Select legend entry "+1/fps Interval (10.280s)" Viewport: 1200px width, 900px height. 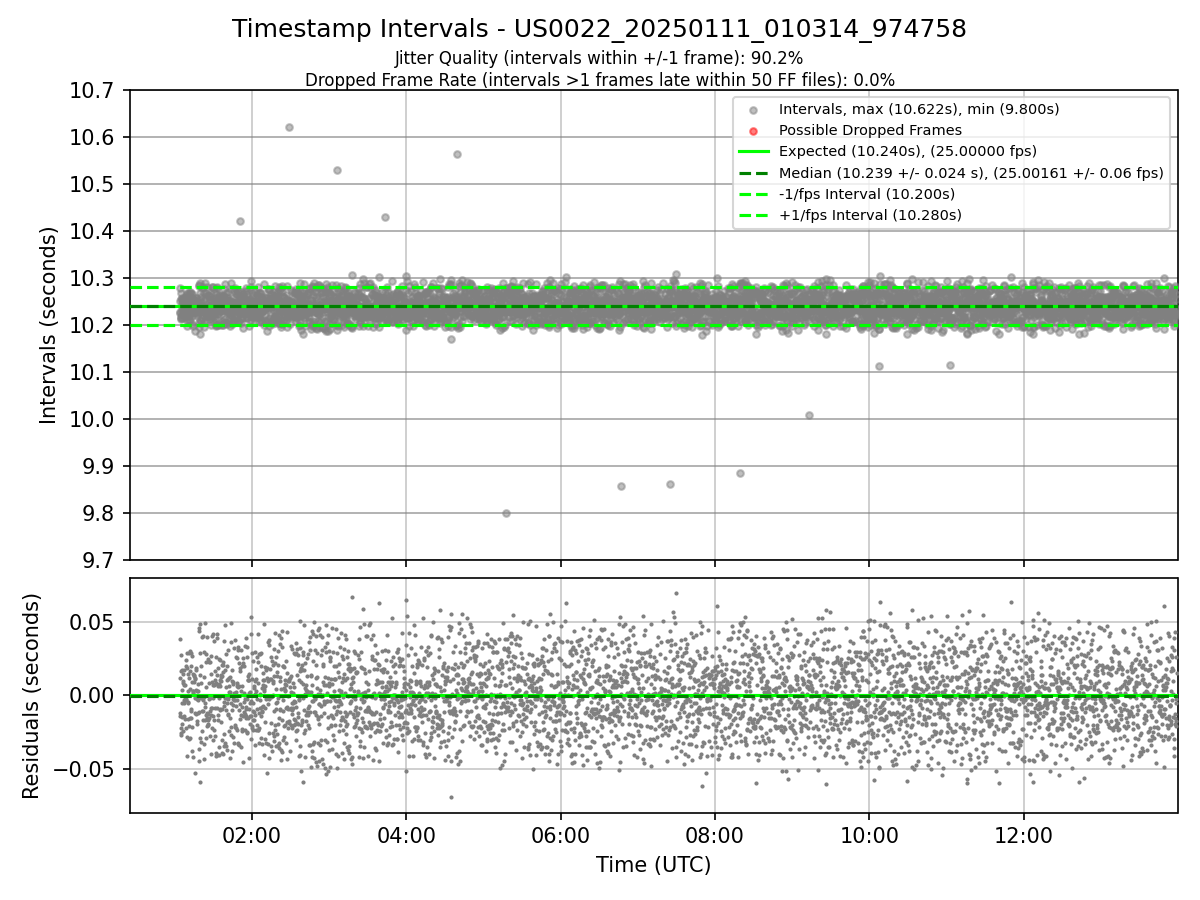click(870, 215)
